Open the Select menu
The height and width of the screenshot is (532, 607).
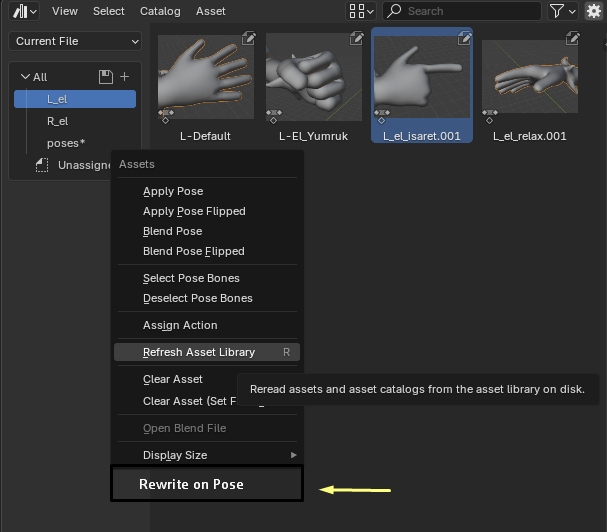pos(108,11)
